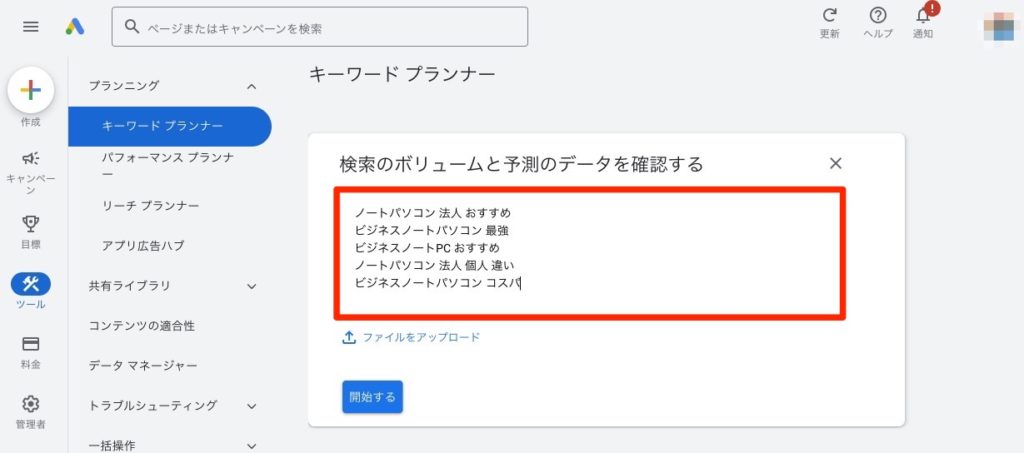Open the 料金 billing card icon
This screenshot has width=1024, height=453.
(31, 344)
